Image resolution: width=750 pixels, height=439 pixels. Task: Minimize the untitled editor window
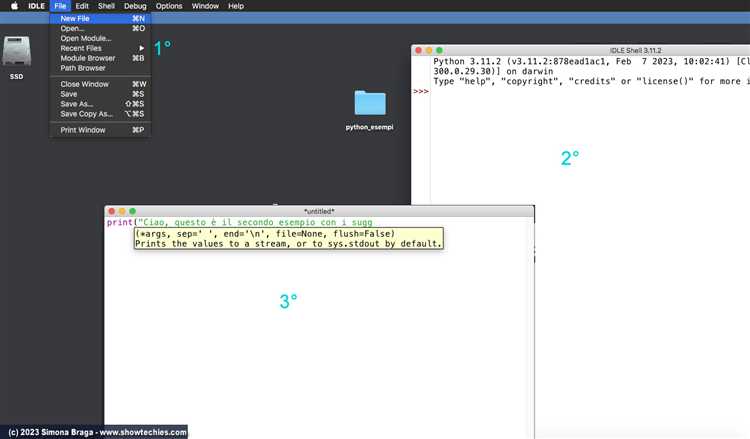122,211
